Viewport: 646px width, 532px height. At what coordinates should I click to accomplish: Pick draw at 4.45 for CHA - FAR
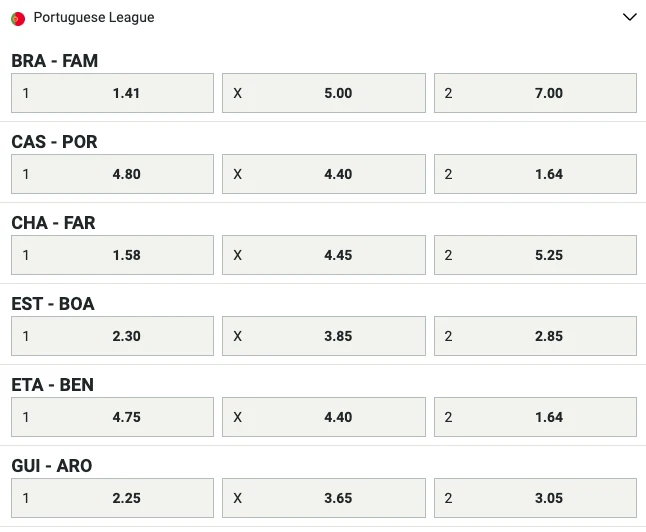click(x=323, y=255)
